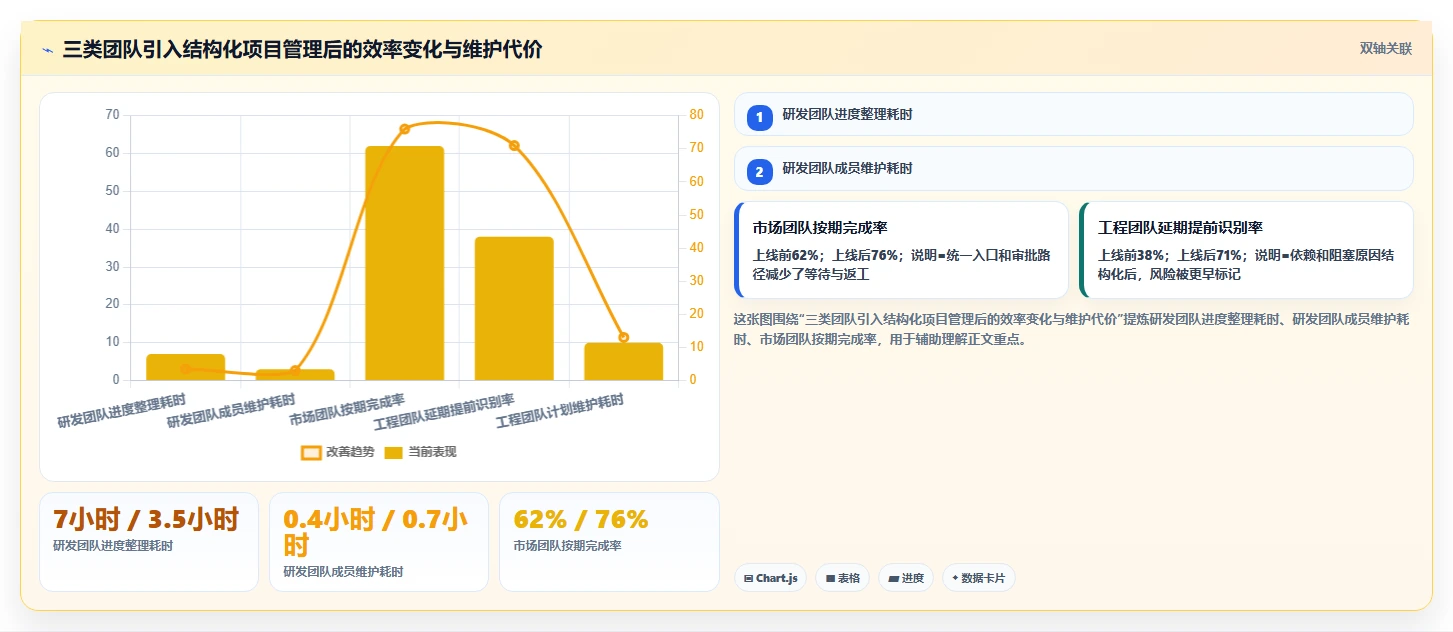
Task: Click x-axis label 研发团队进度整理耗时
Action: (122, 412)
